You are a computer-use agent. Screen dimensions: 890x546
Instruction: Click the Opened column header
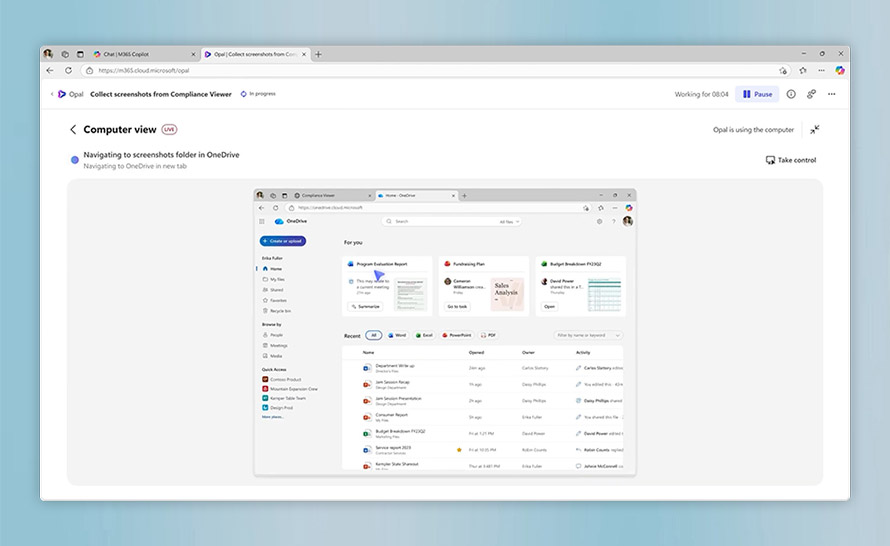click(476, 352)
